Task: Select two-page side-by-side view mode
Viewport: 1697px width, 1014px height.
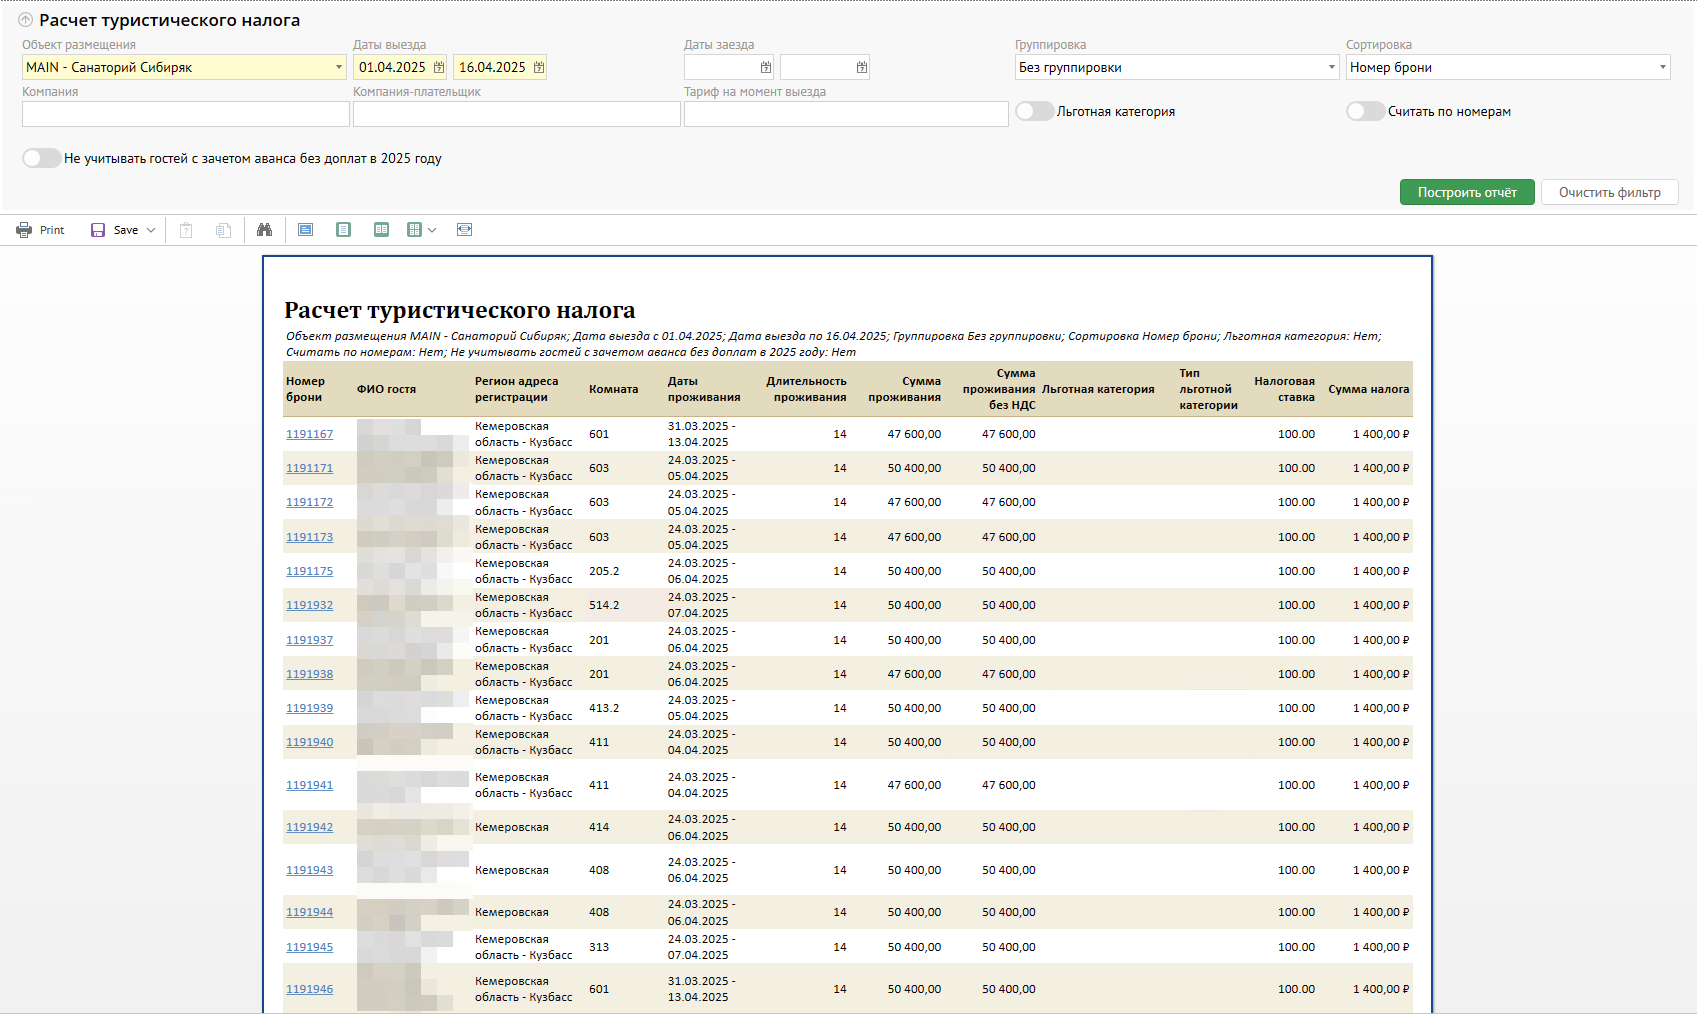Action: point(381,230)
